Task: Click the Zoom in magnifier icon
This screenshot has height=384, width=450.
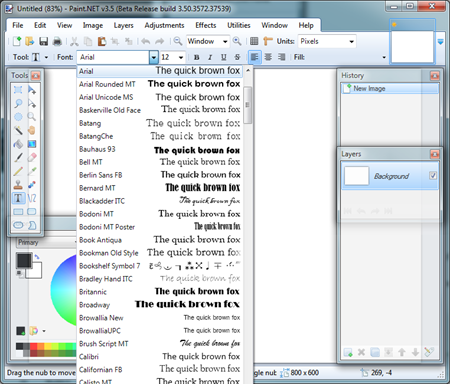Action: (237, 41)
